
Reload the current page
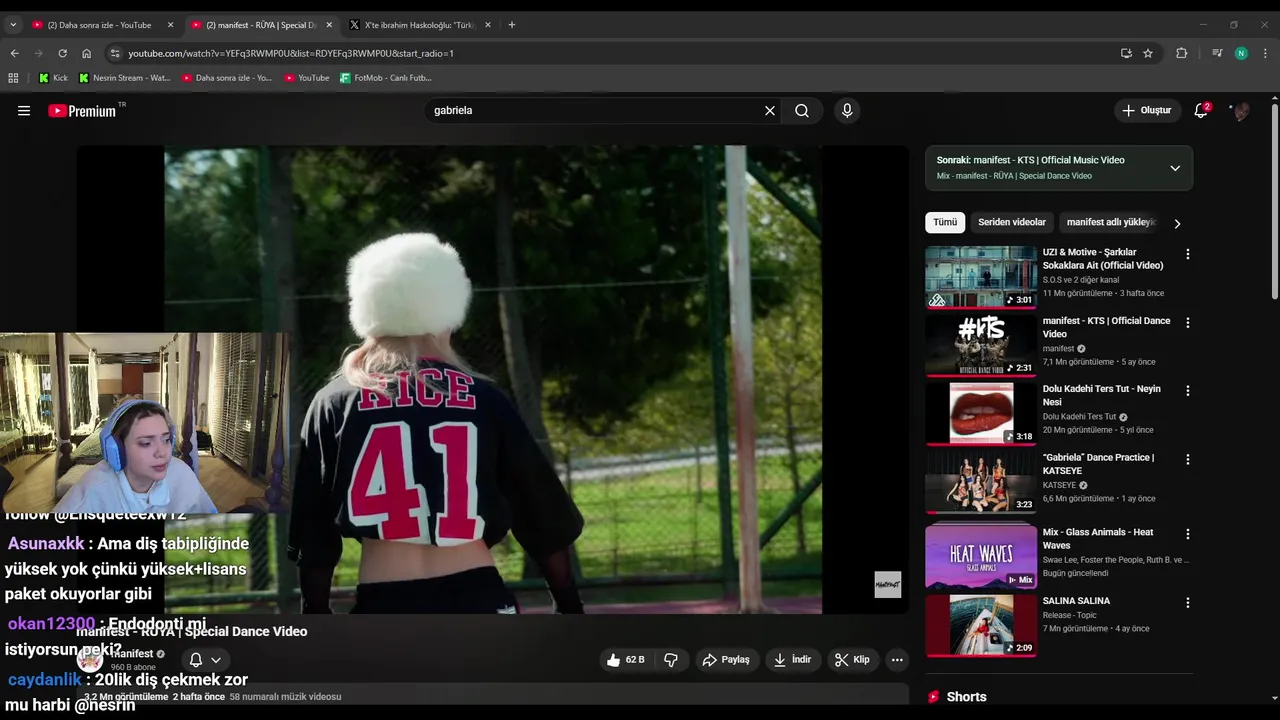(62, 53)
